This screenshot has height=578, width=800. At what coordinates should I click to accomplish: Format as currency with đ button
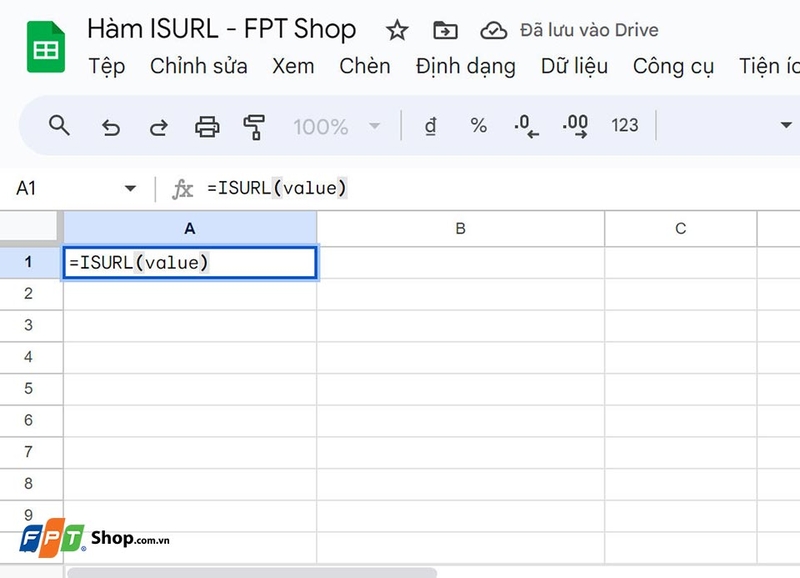(x=431, y=126)
